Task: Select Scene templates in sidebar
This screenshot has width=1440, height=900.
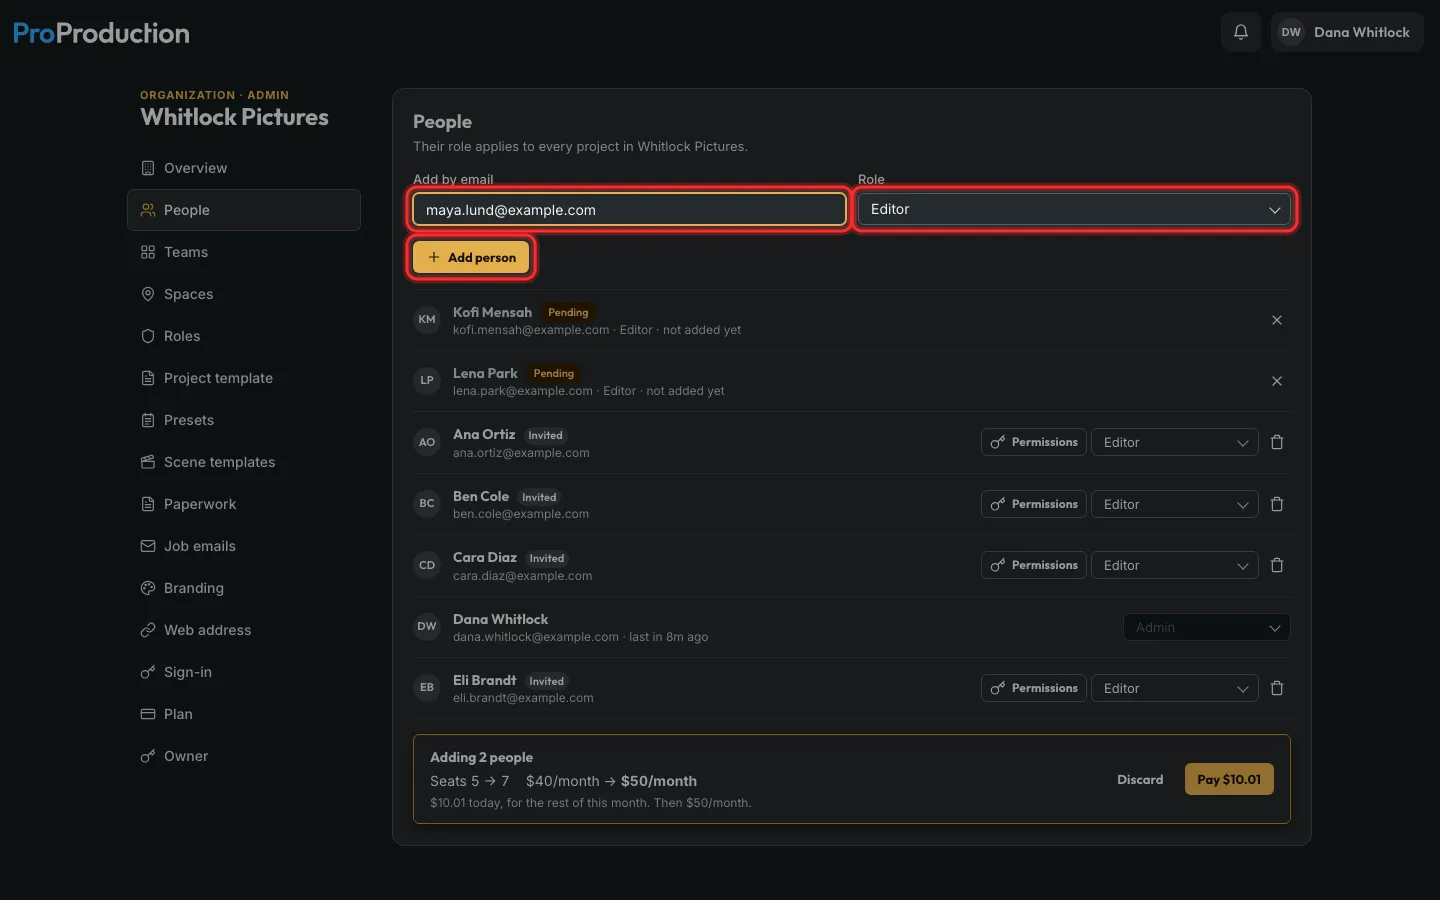Action: 244,462
